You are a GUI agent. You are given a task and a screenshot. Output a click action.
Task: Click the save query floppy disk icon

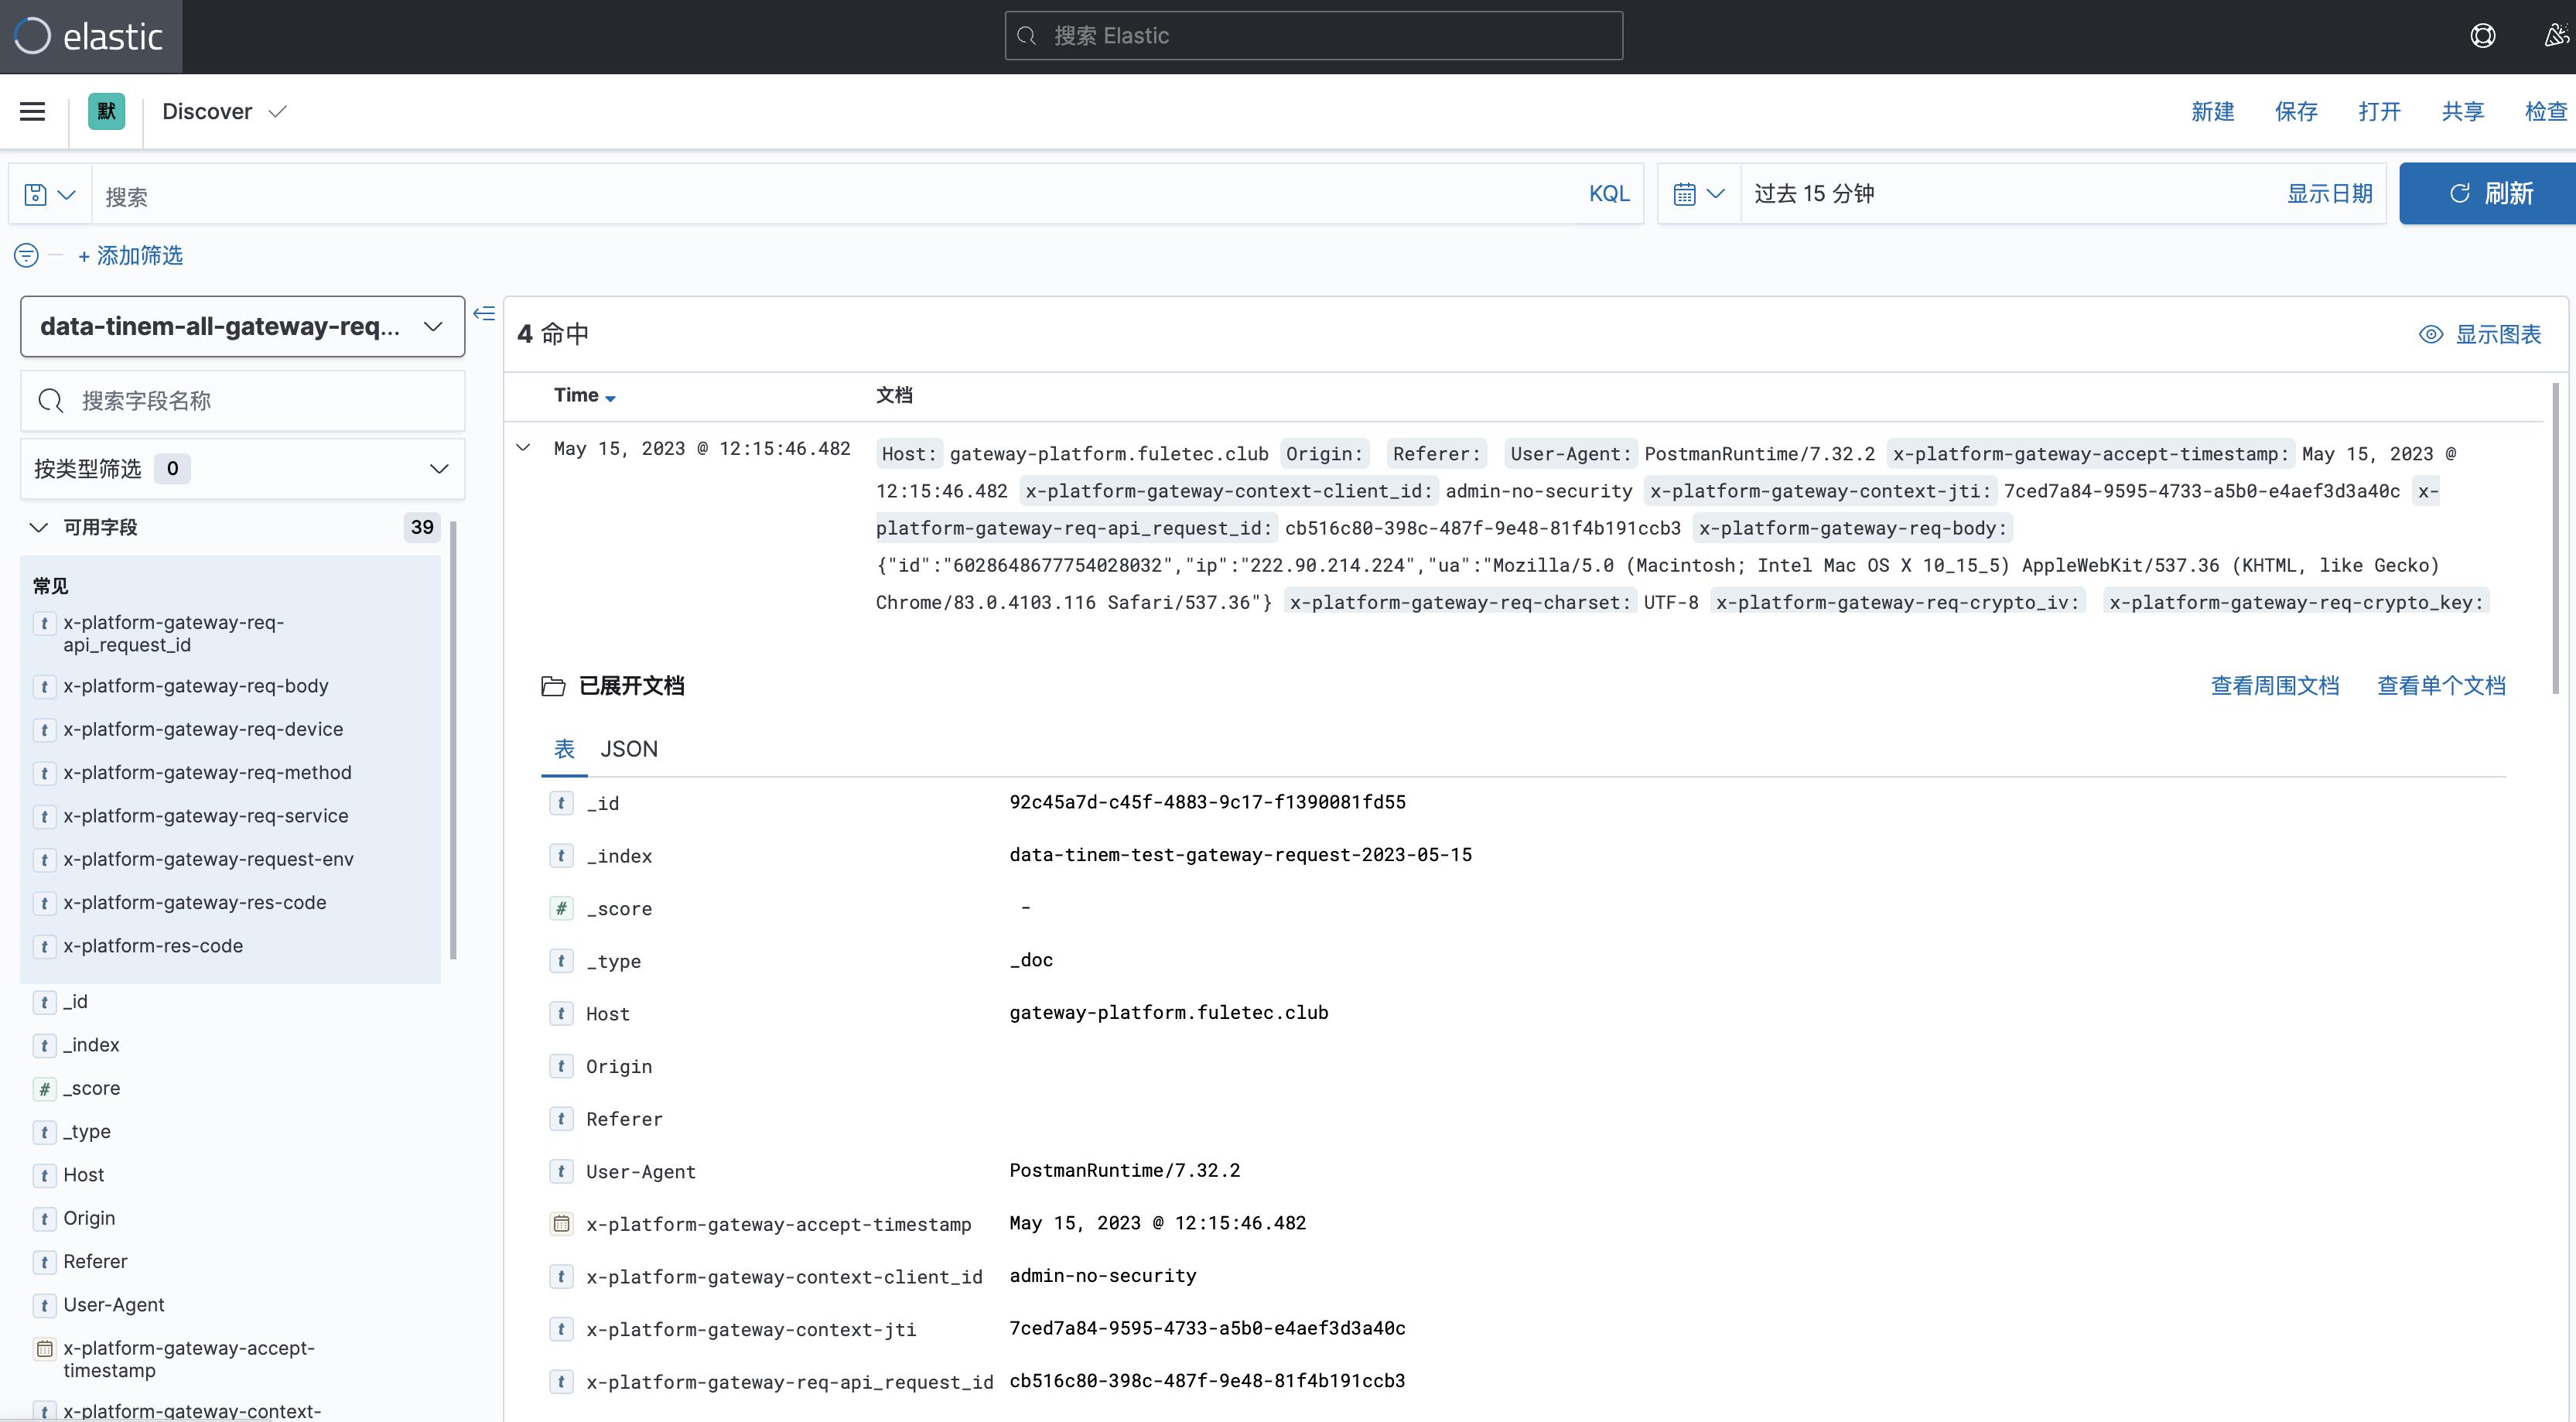(x=36, y=194)
